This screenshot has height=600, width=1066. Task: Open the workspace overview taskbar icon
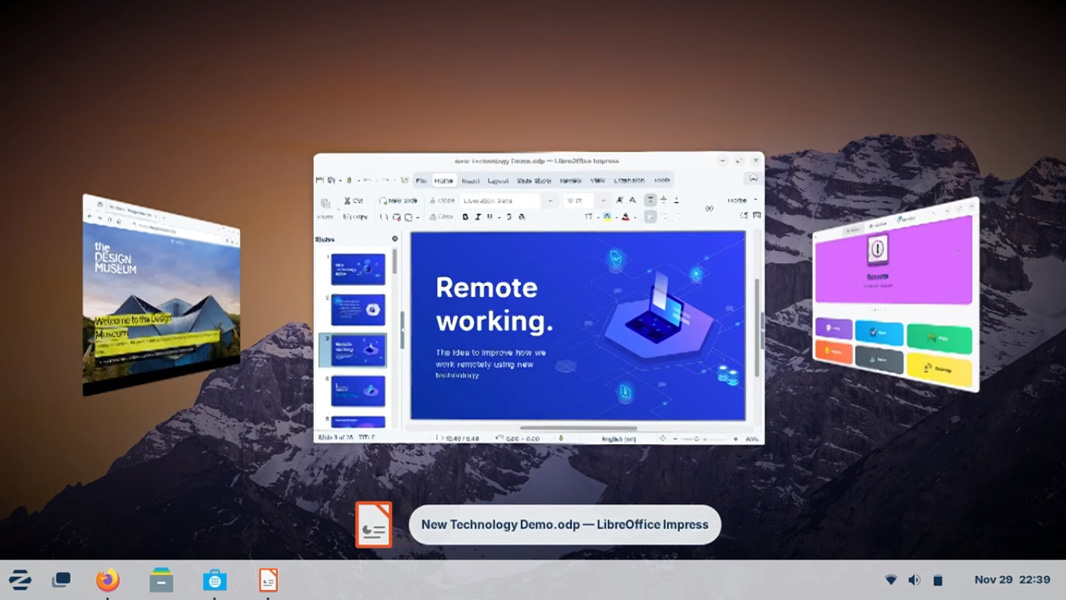coord(62,580)
